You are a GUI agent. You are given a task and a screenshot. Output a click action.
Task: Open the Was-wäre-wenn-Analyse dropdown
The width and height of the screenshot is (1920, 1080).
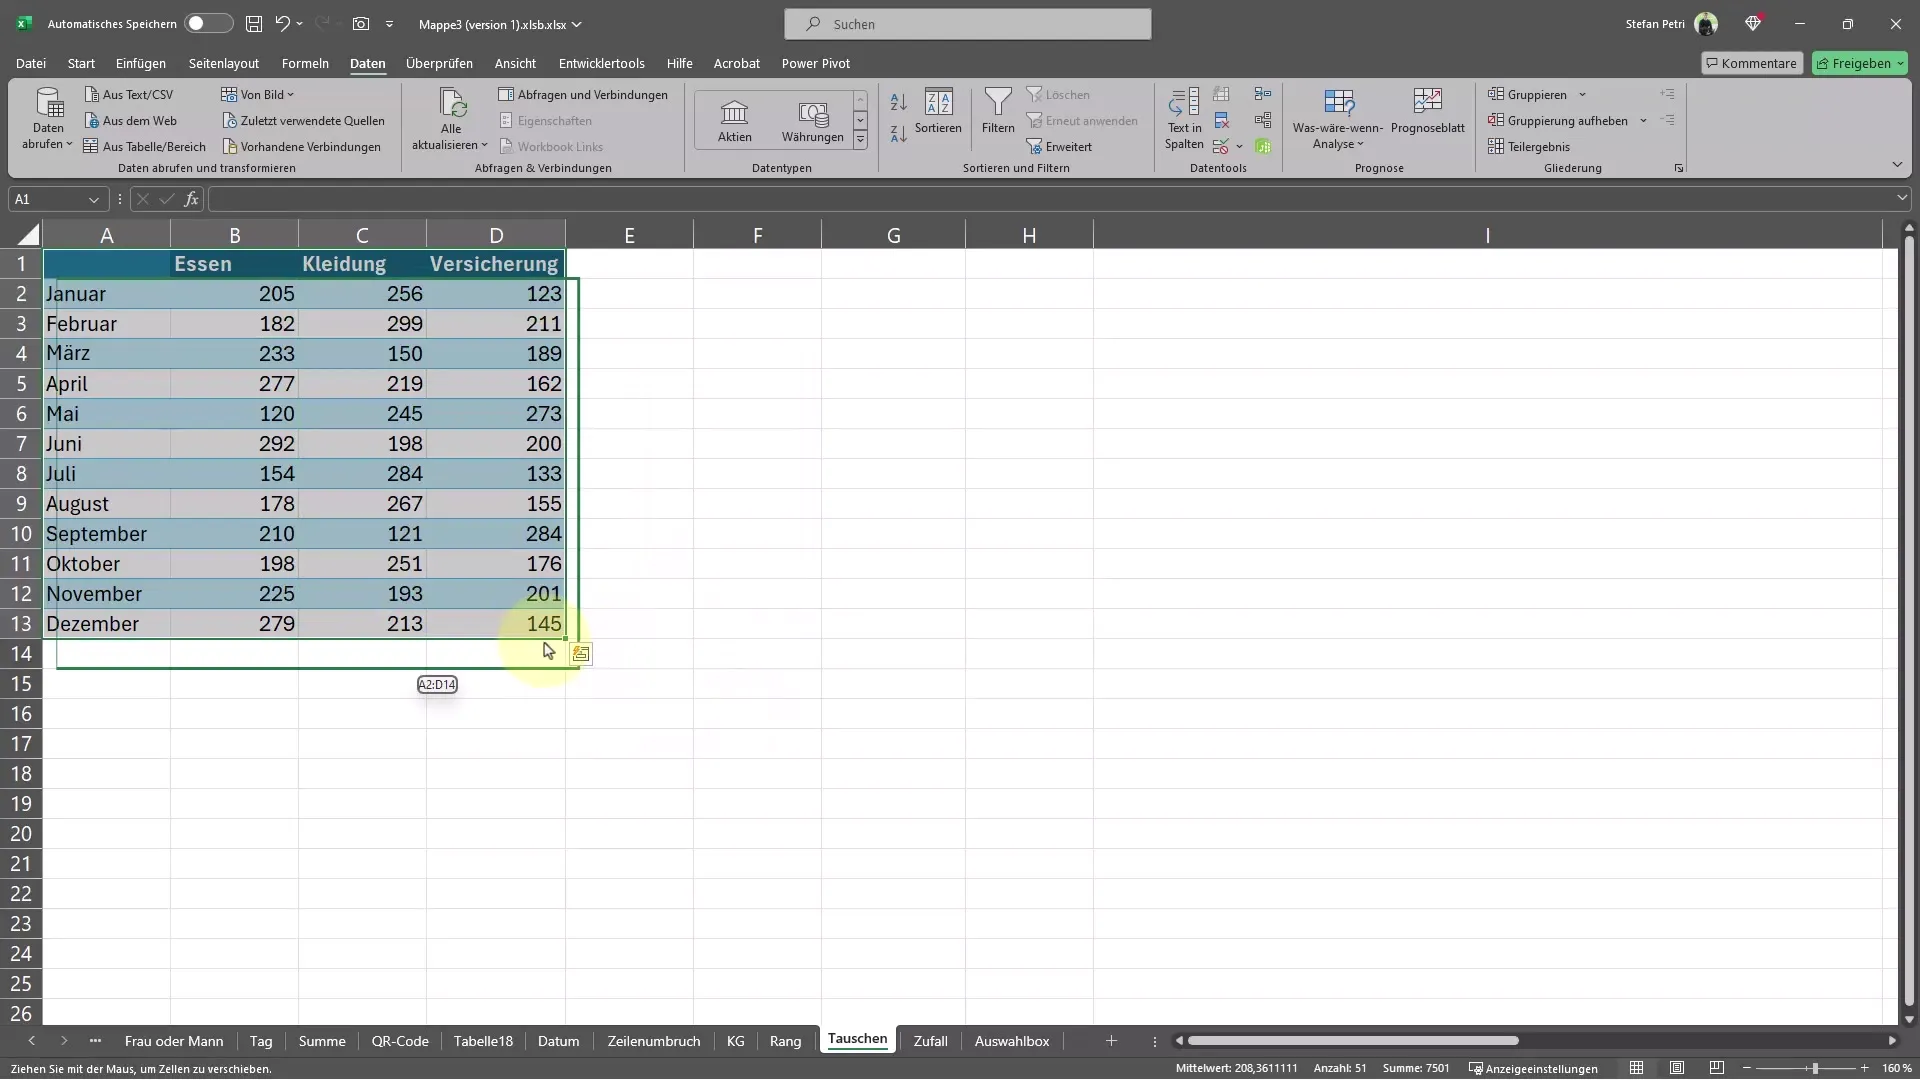coord(1337,119)
